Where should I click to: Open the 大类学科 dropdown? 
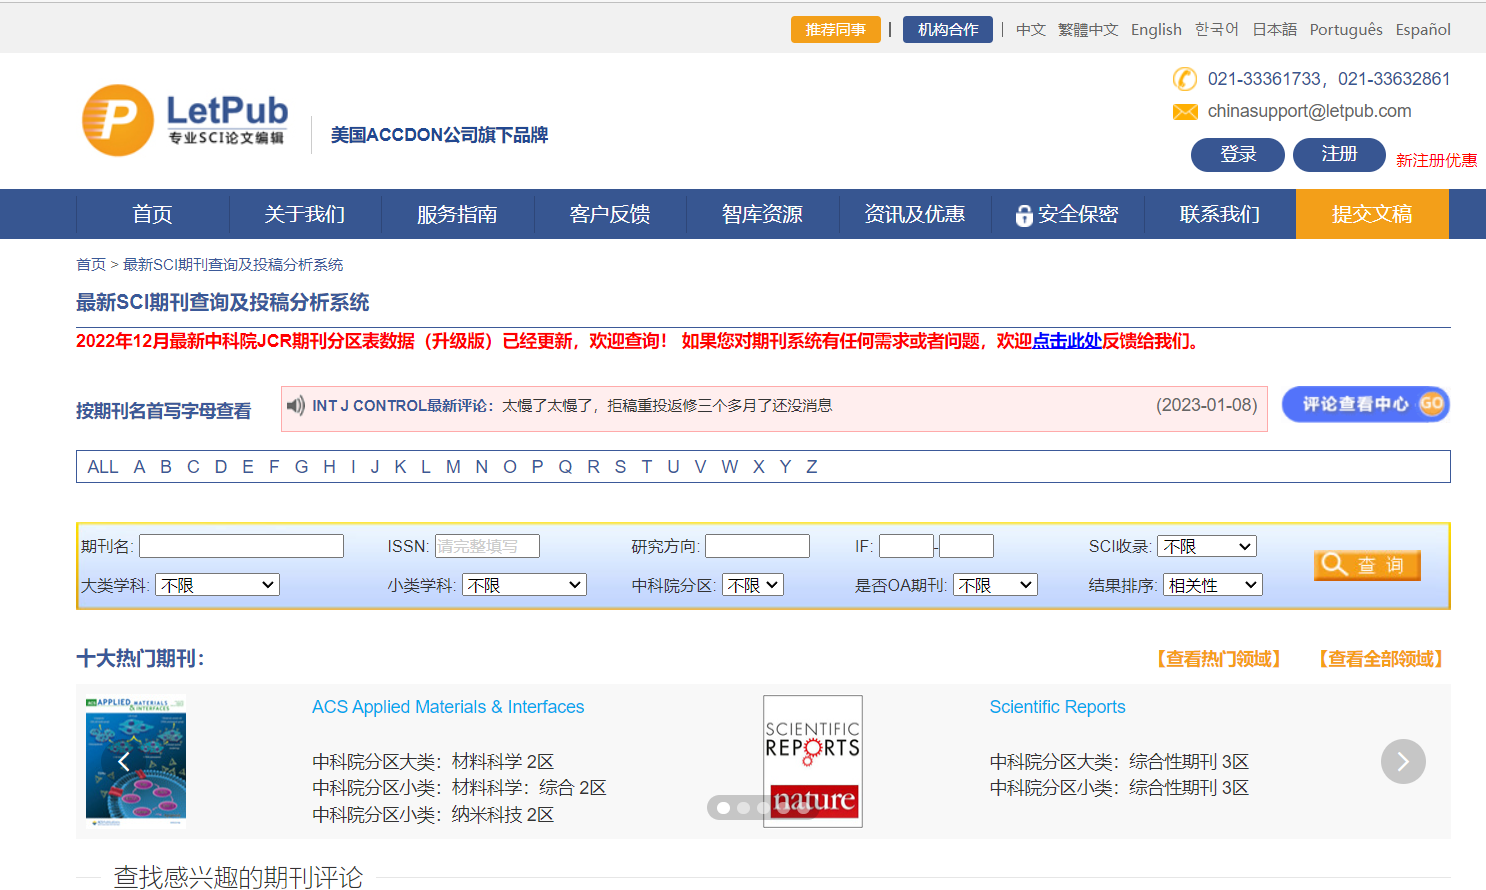click(x=217, y=585)
